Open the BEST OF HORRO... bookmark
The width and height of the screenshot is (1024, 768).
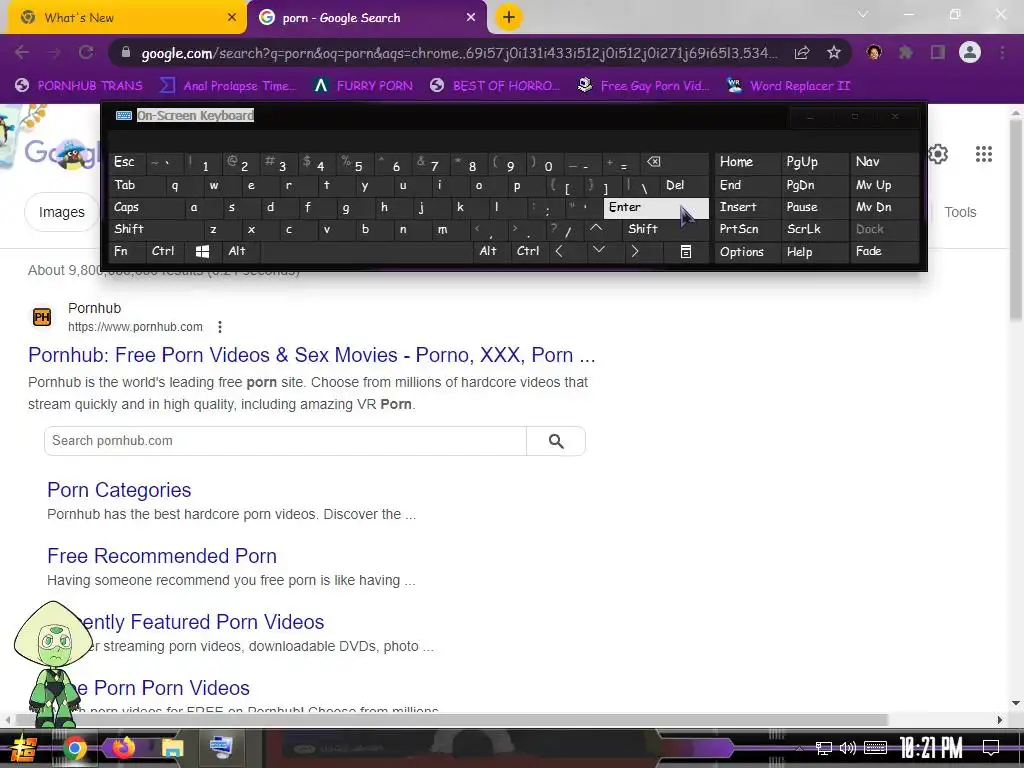click(495, 86)
